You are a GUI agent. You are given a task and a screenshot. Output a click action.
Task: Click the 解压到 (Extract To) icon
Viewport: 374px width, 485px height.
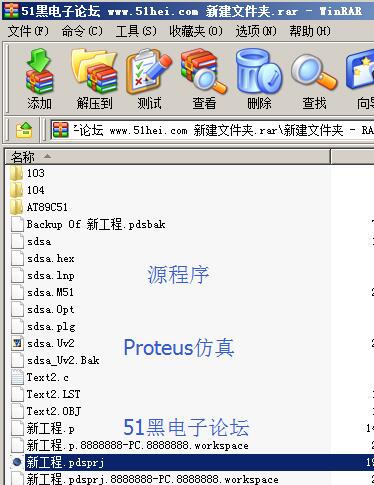coord(94,79)
